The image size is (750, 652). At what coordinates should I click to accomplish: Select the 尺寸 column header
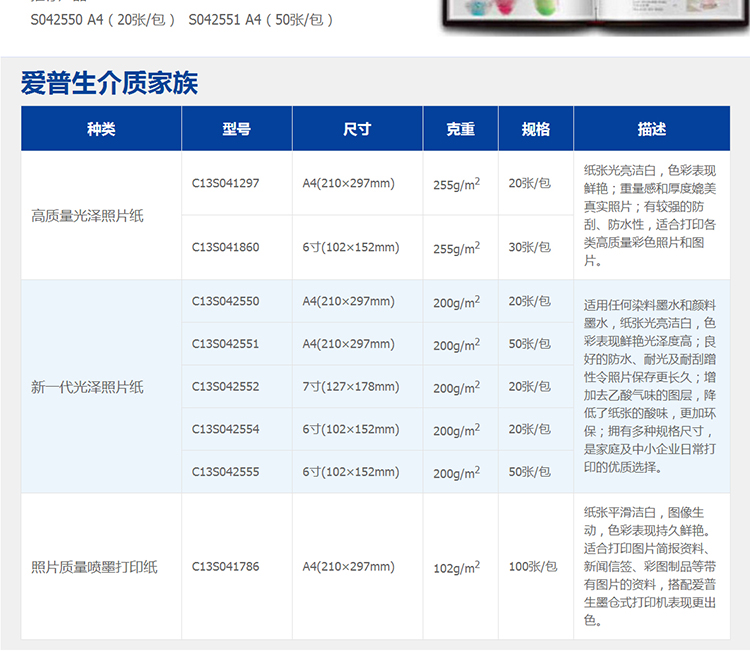click(x=357, y=129)
